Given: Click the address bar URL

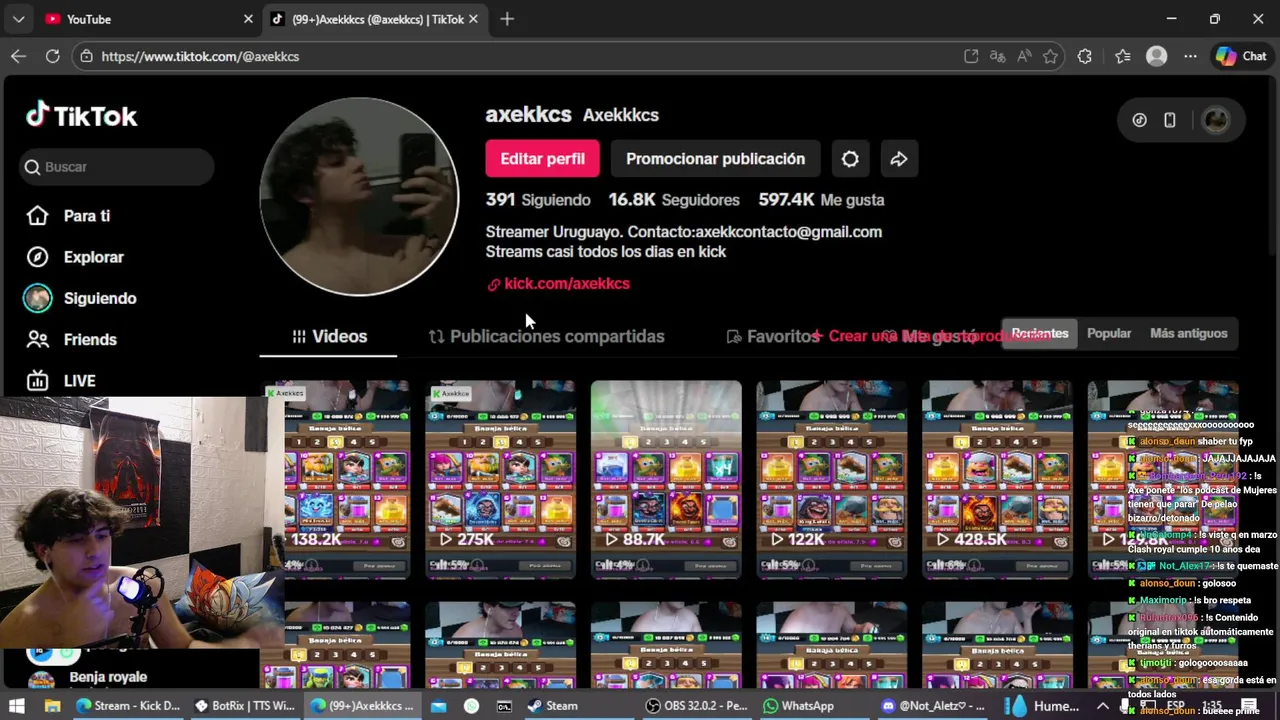Looking at the screenshot, I should 200,57.
